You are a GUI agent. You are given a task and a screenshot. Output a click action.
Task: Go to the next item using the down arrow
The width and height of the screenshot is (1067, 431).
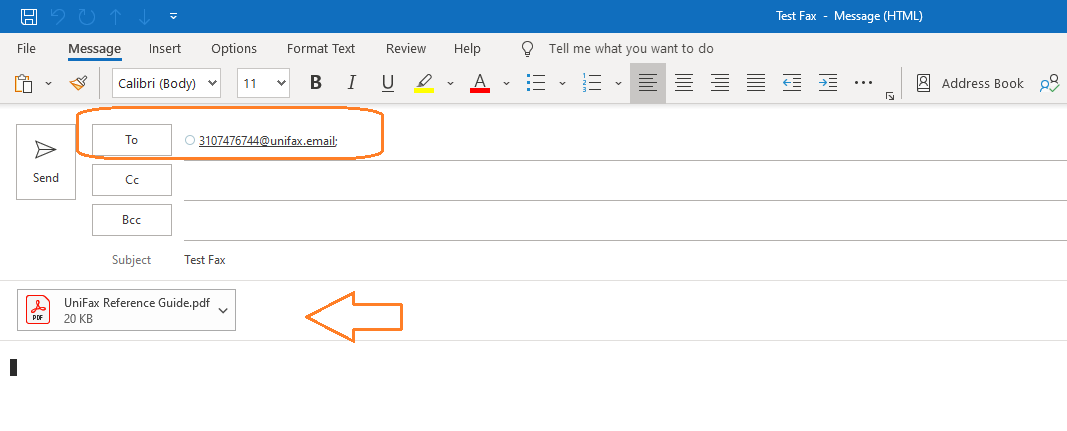pyautogui.click(x=144, y=16)
